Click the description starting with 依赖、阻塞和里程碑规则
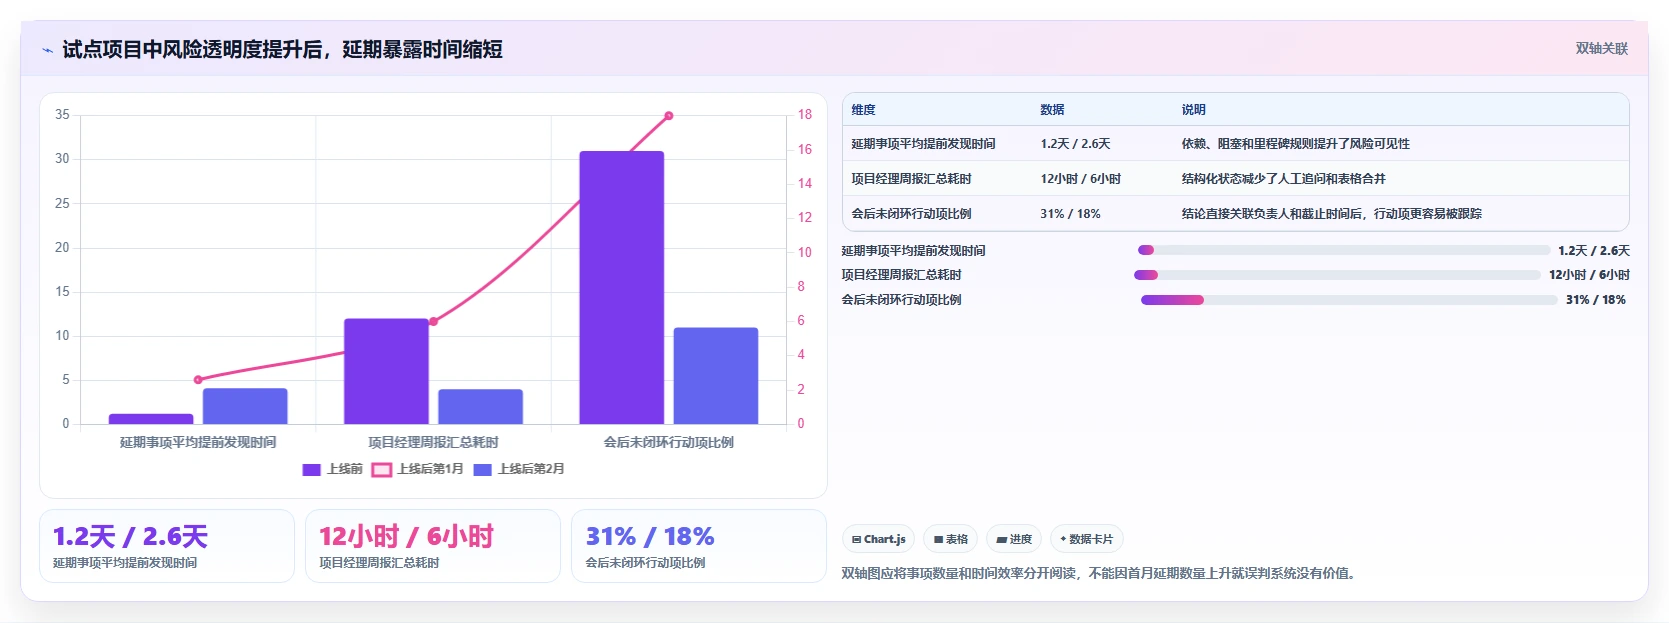This screenshot has height=623, width=1669. (1295, 144)
